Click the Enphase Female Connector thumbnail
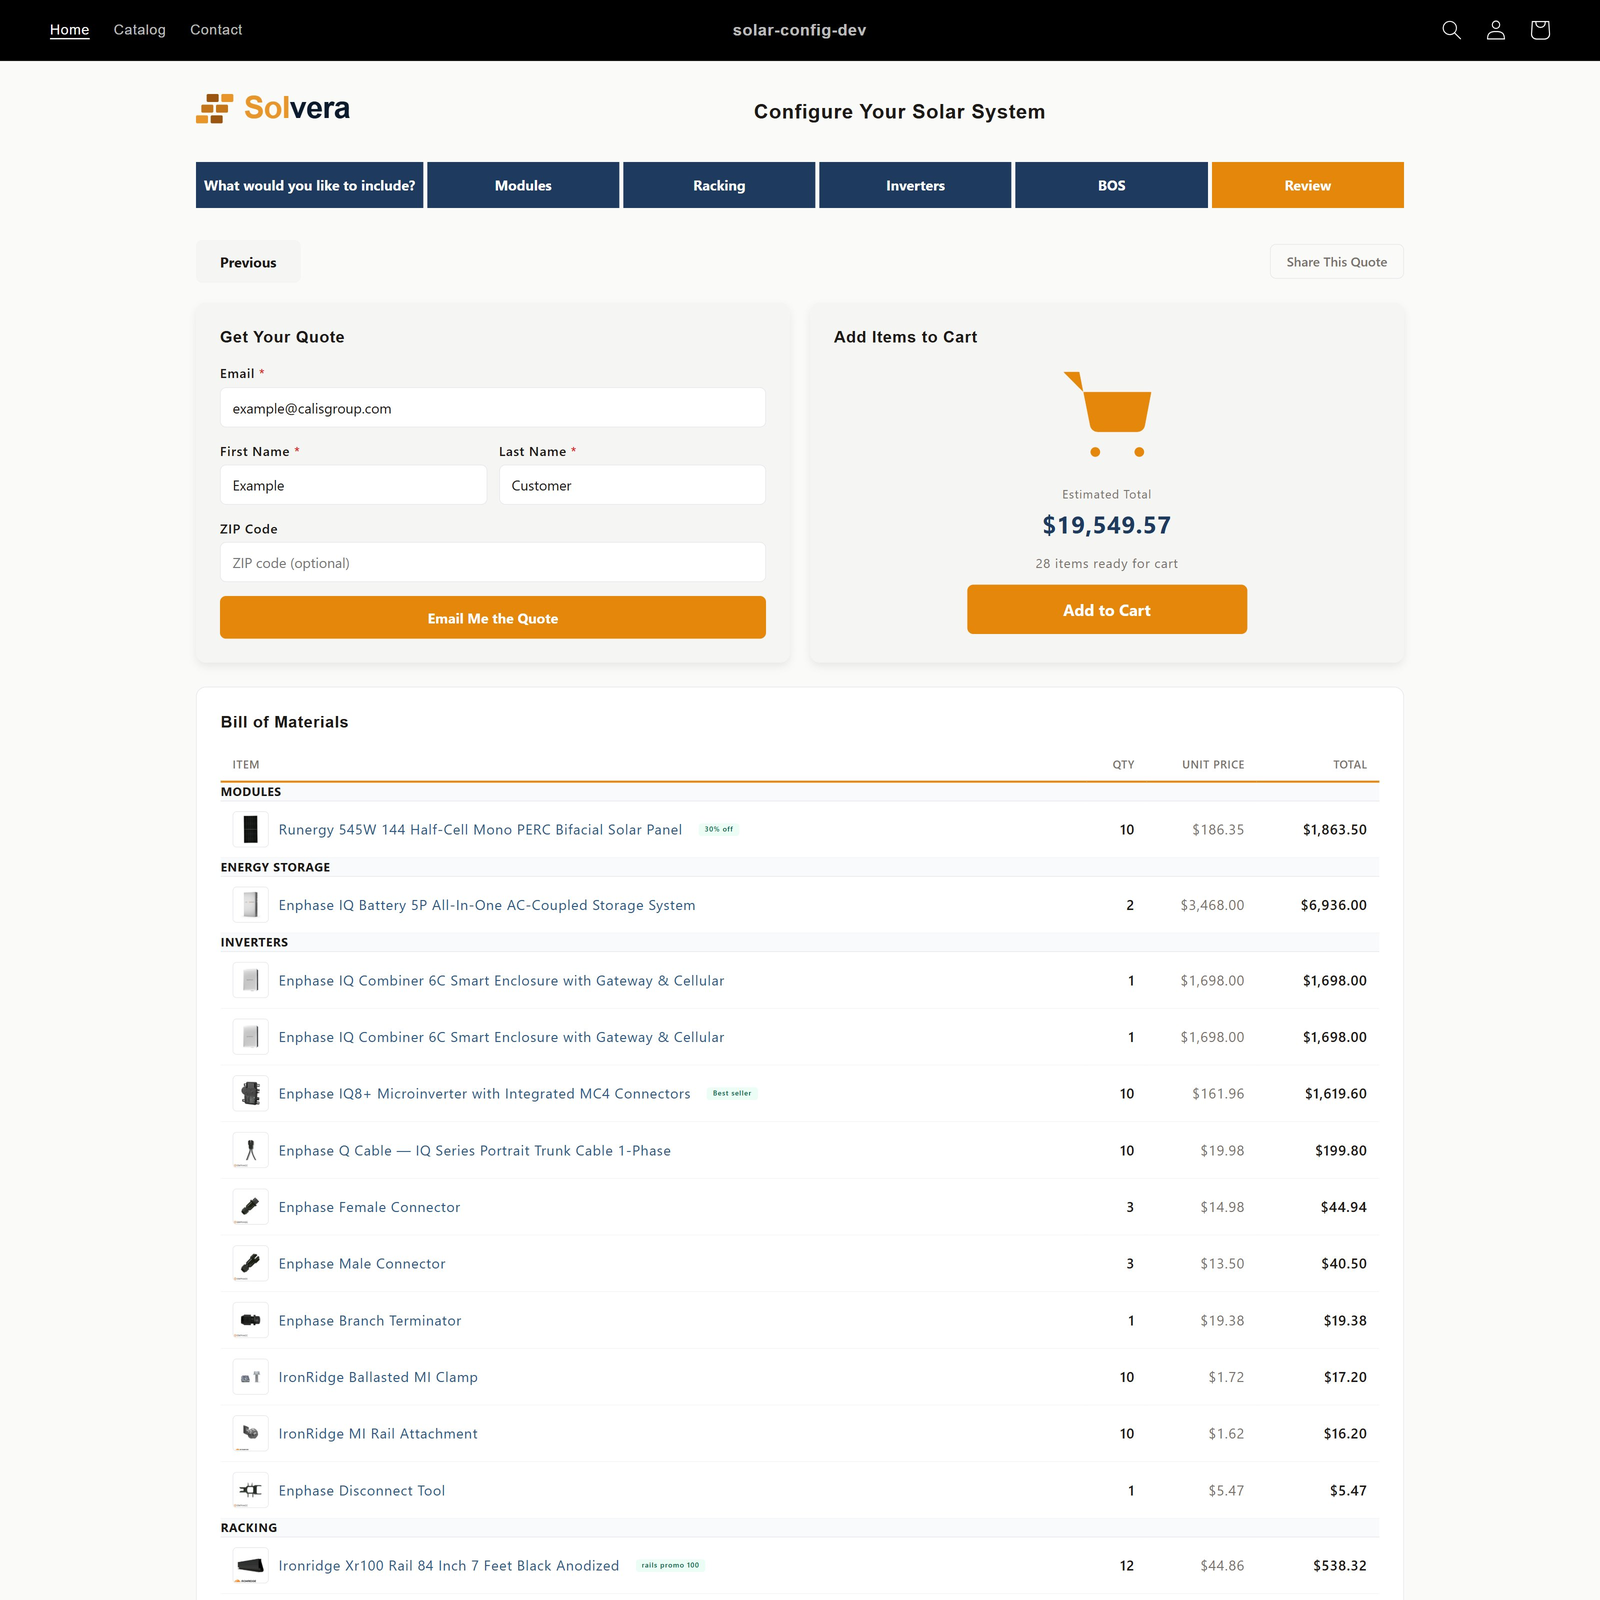1600x1600 pixels. (x=251, y=1207)
